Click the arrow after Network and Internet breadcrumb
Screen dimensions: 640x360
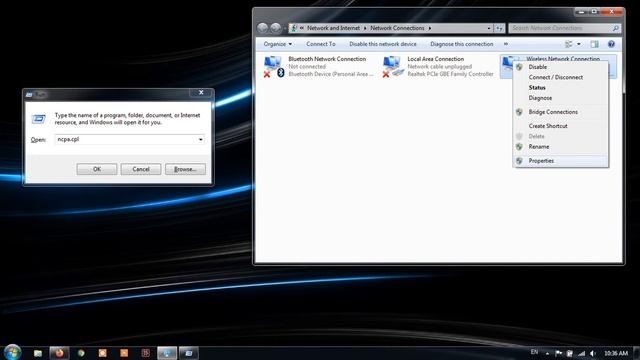(x=365, y=28)
